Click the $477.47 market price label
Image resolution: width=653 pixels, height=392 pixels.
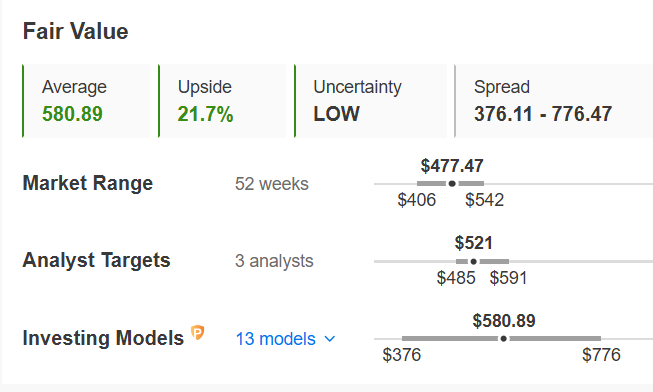point(452,166)
